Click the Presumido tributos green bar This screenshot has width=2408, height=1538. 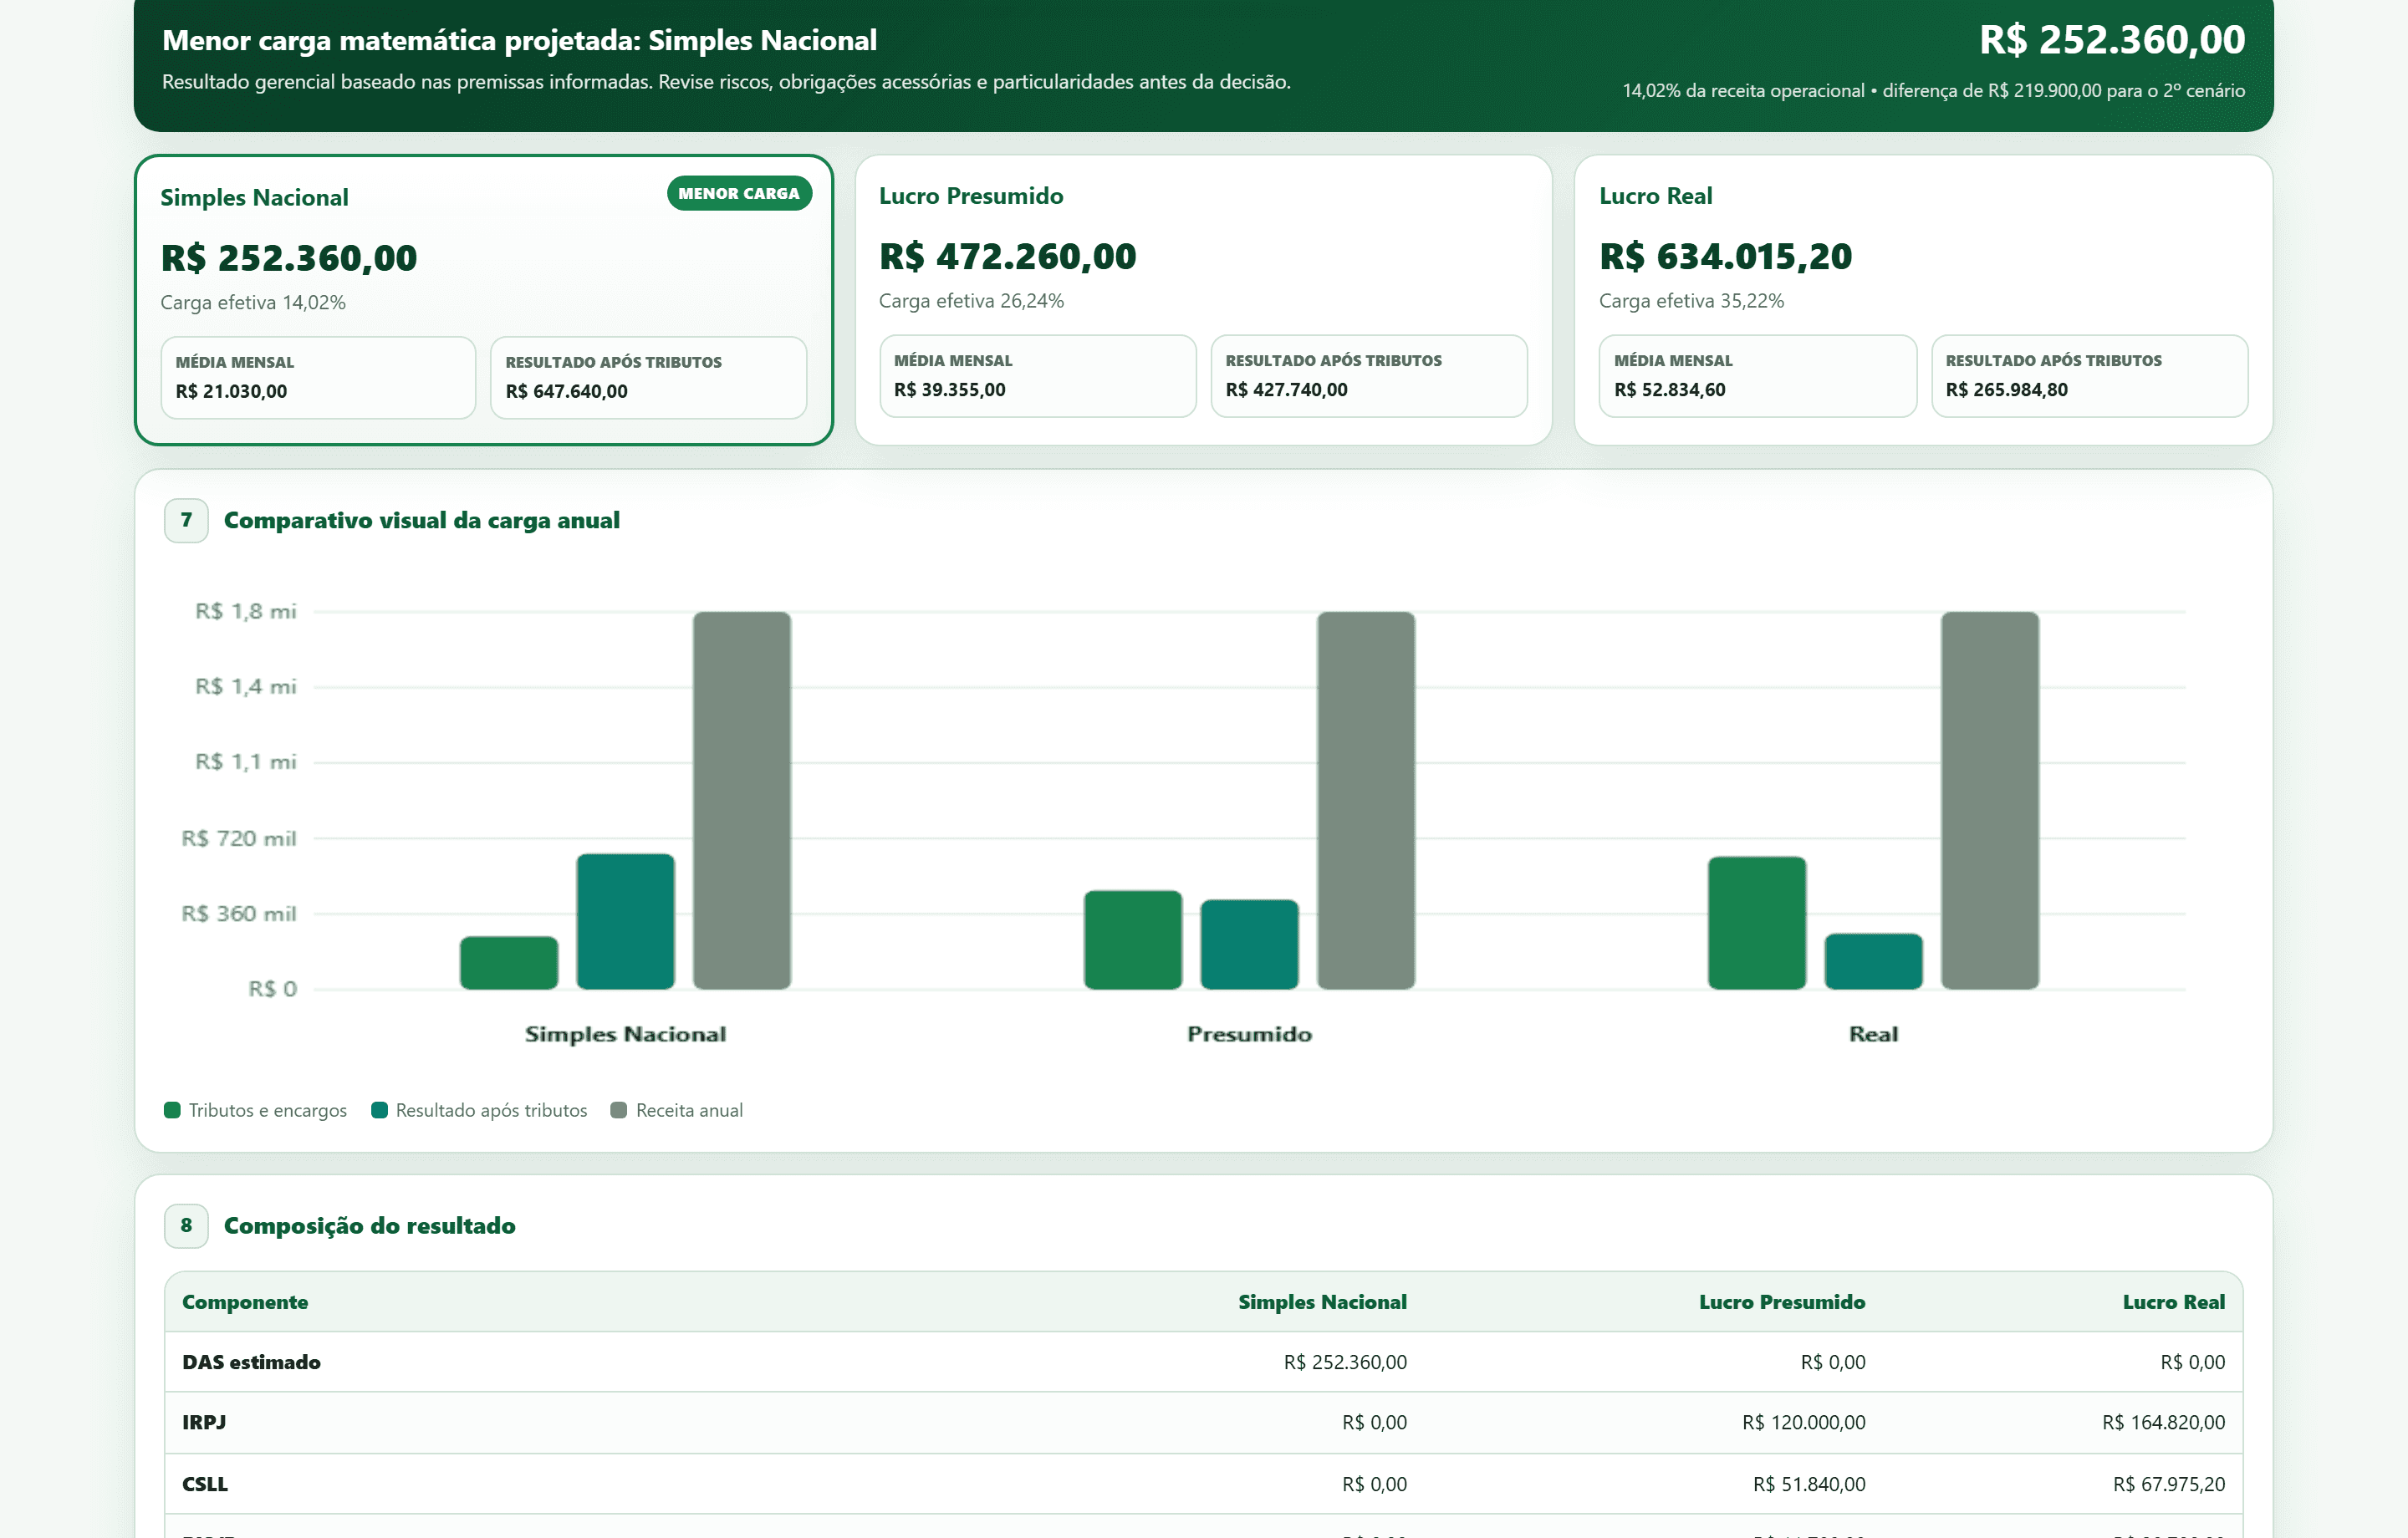pyautogui.click(x=1133, y=940)
